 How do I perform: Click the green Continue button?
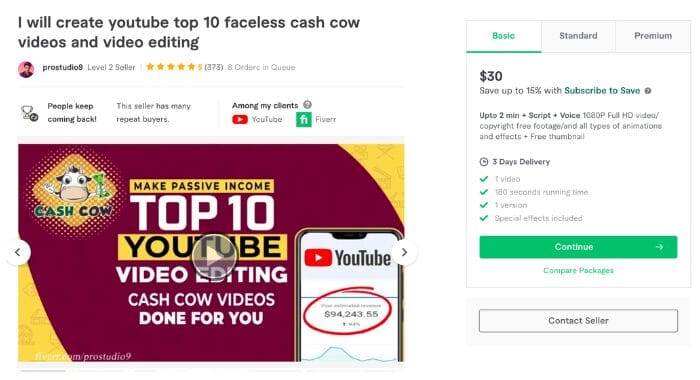click(x=578, y=247)
